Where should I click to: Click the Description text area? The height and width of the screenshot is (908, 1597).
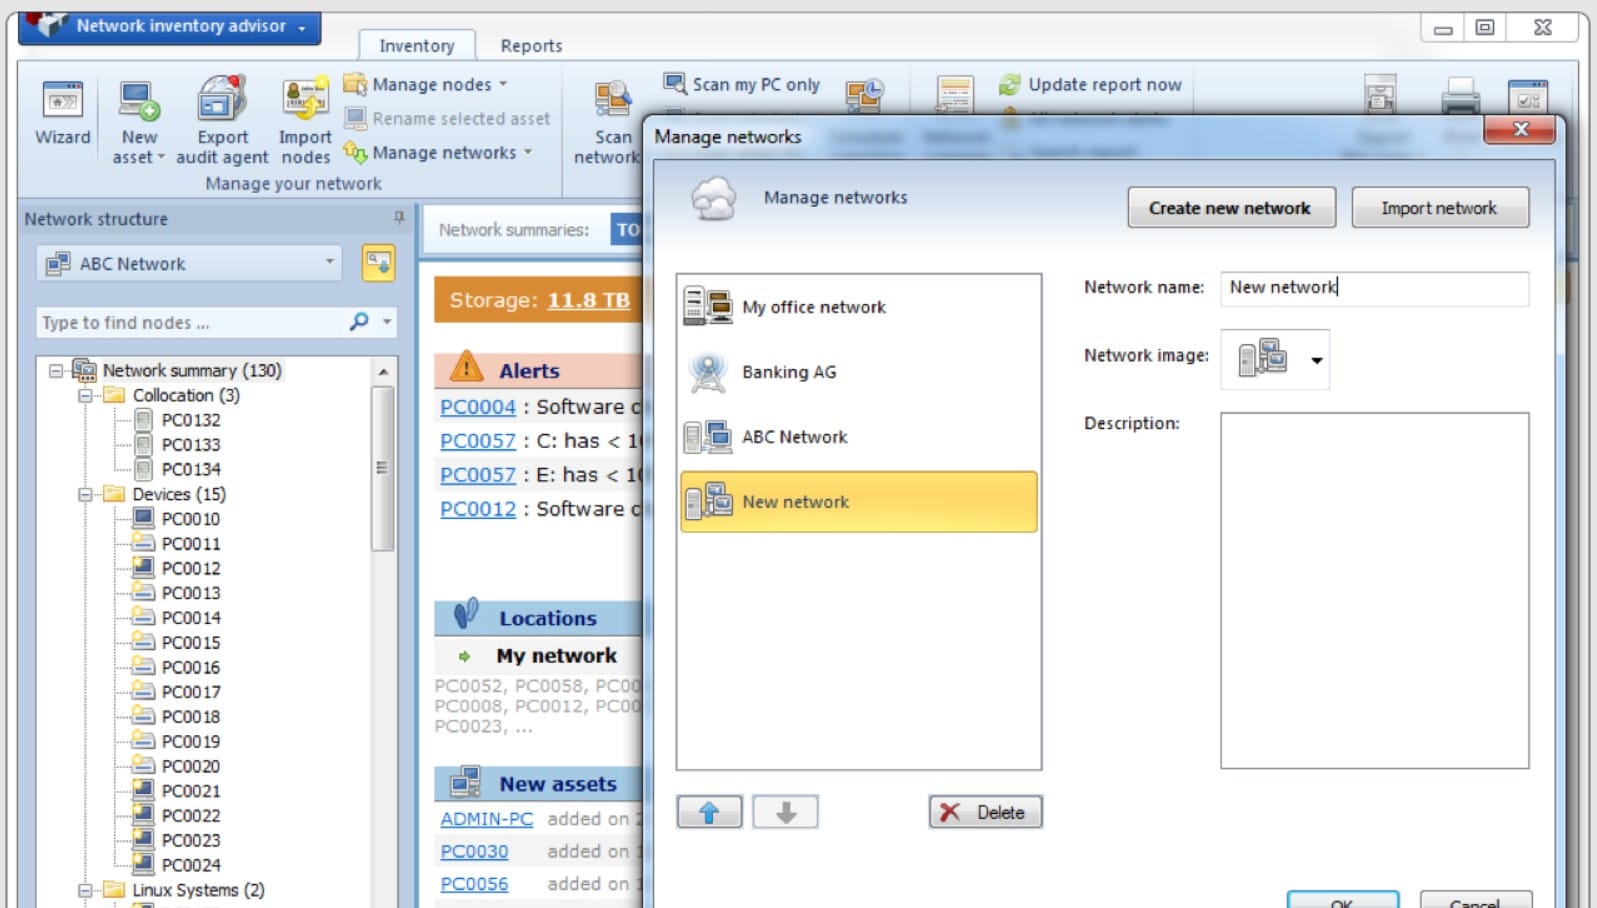tap(1374, 590)
